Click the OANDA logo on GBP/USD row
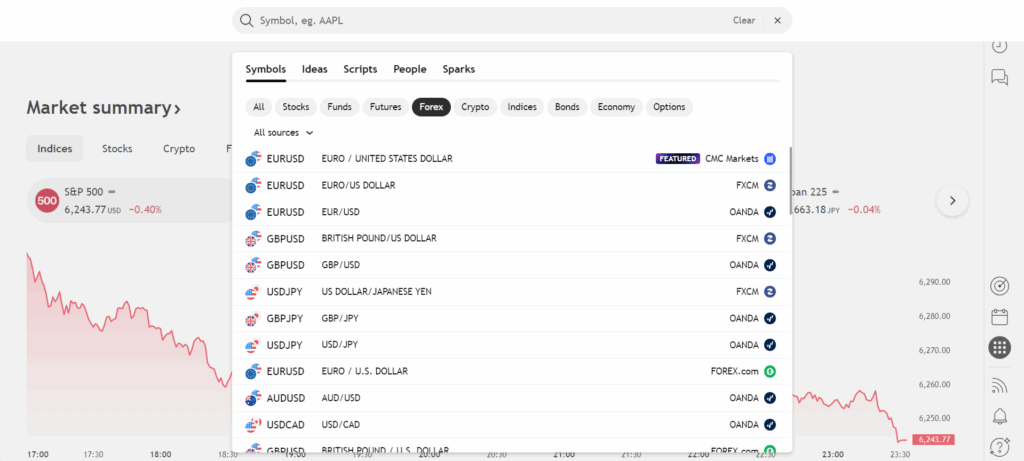Screen dimensions: 1024x461 click(x=769, y=265)
